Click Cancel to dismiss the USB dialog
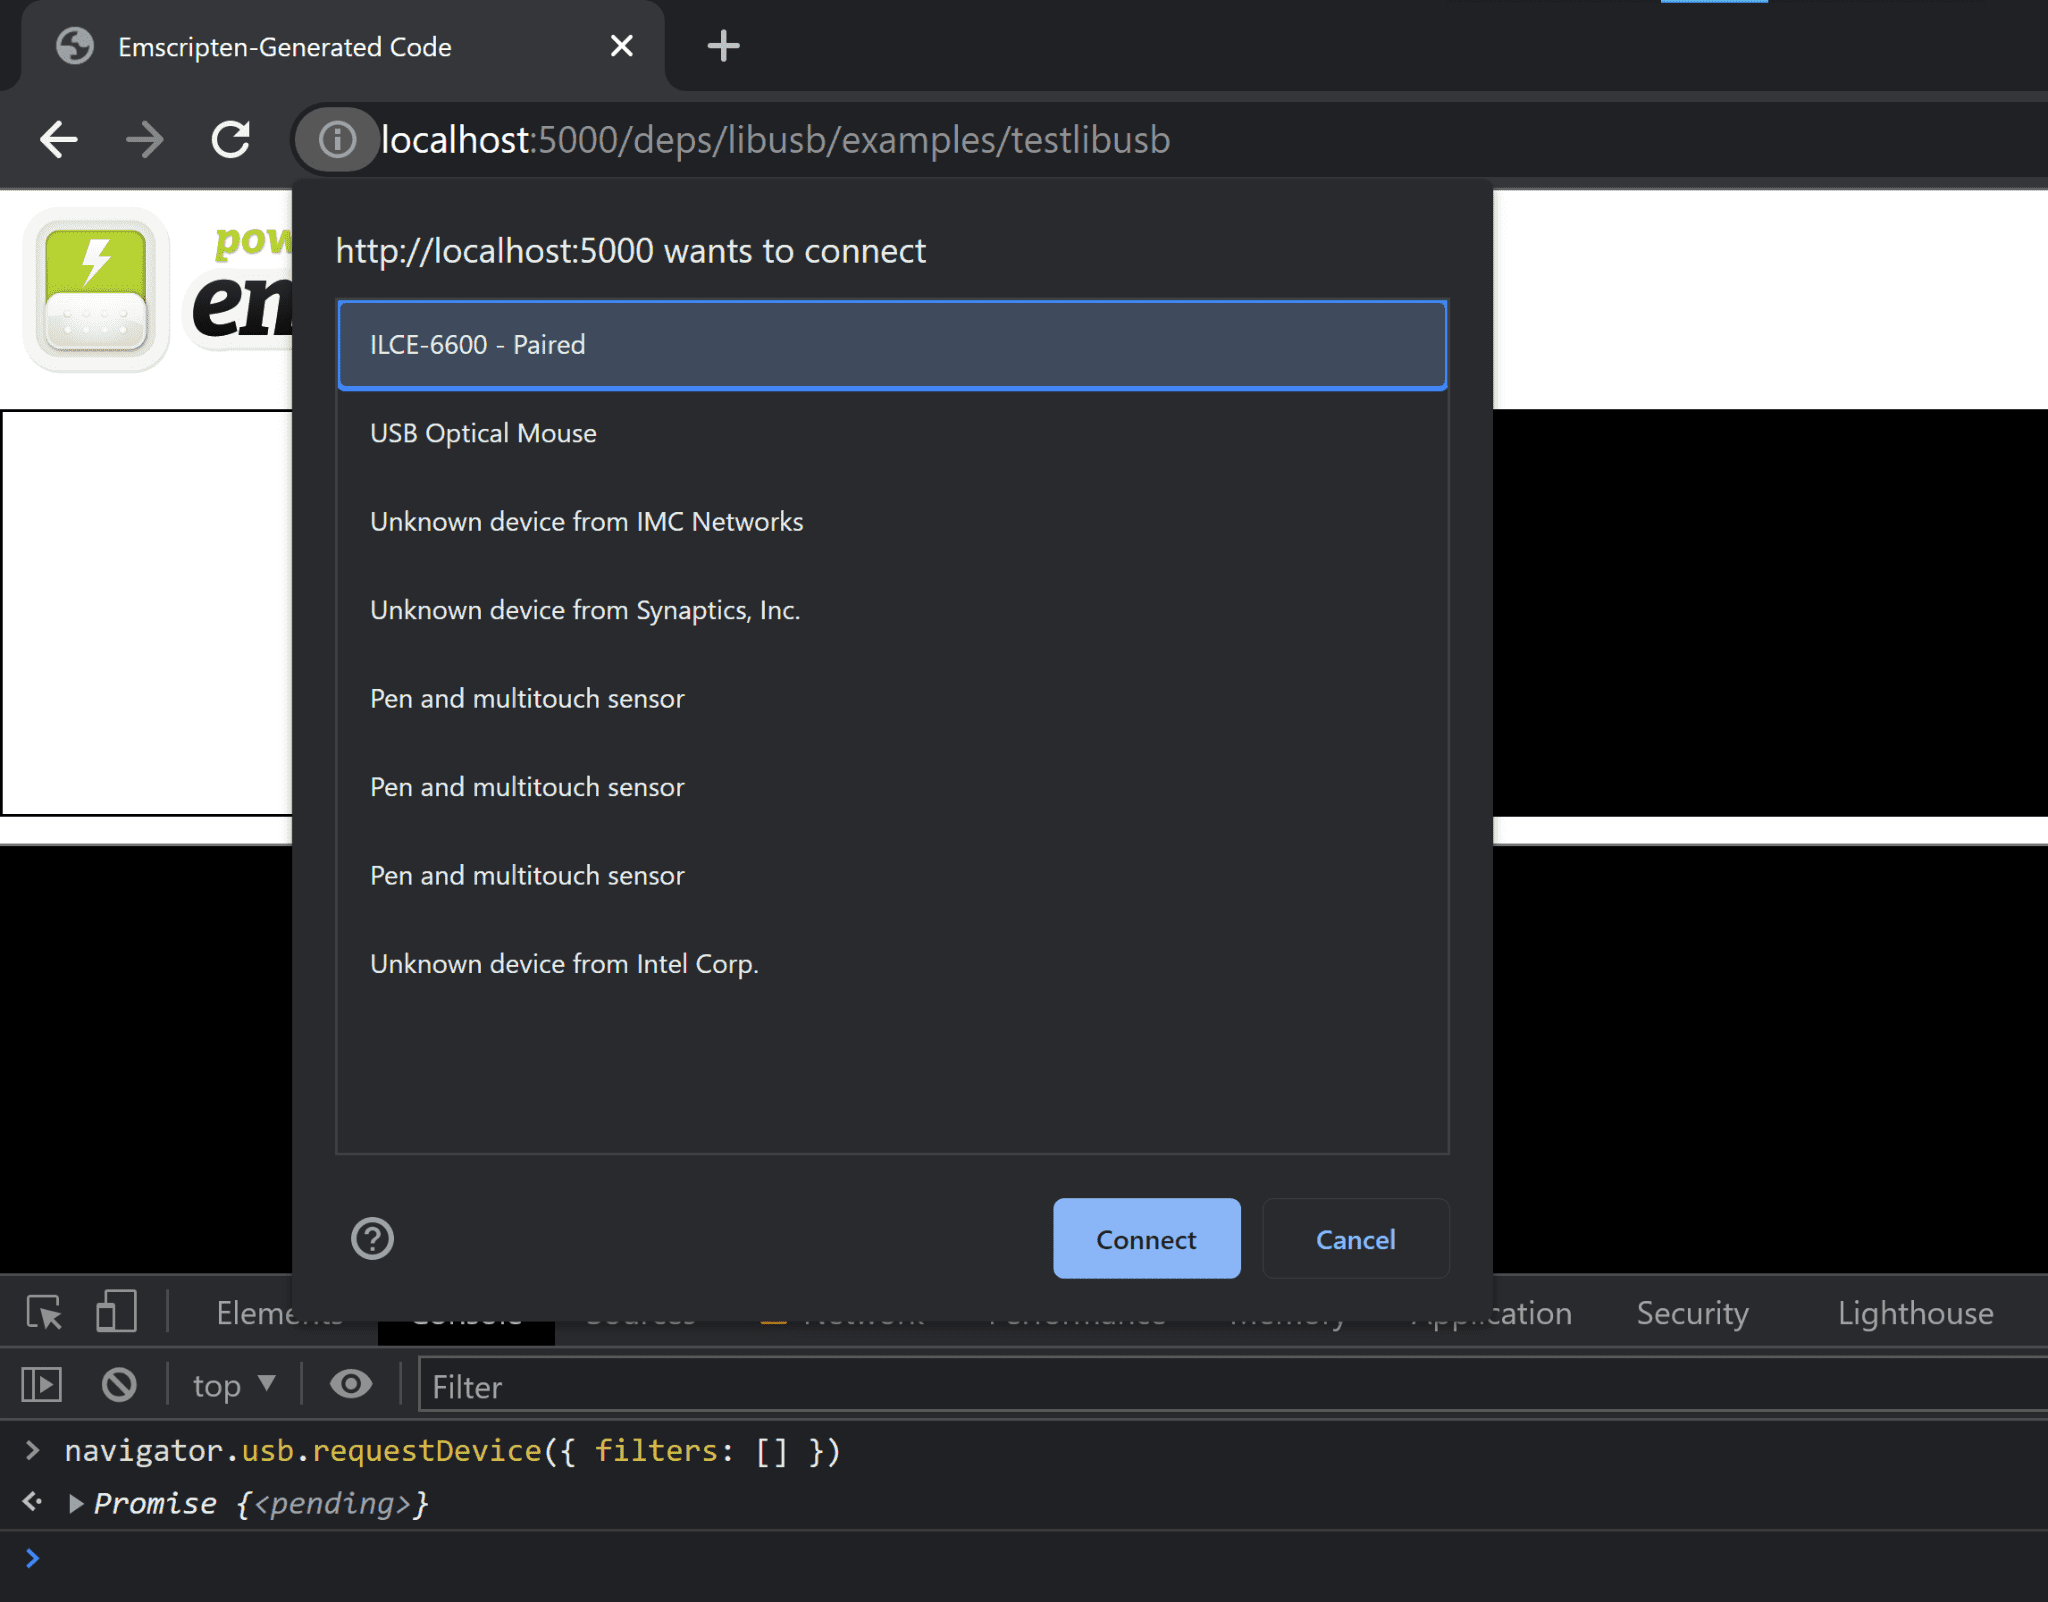 [1355, 1238]
